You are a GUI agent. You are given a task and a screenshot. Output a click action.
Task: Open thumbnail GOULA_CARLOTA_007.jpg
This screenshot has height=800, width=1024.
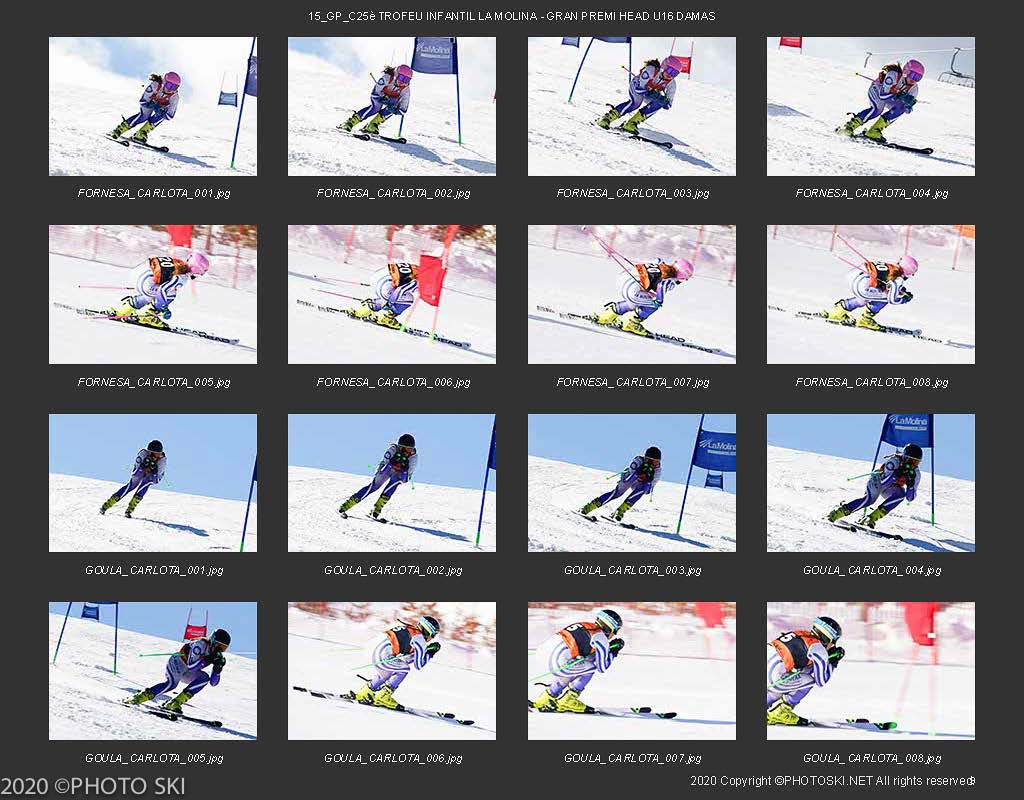(632, 671)
